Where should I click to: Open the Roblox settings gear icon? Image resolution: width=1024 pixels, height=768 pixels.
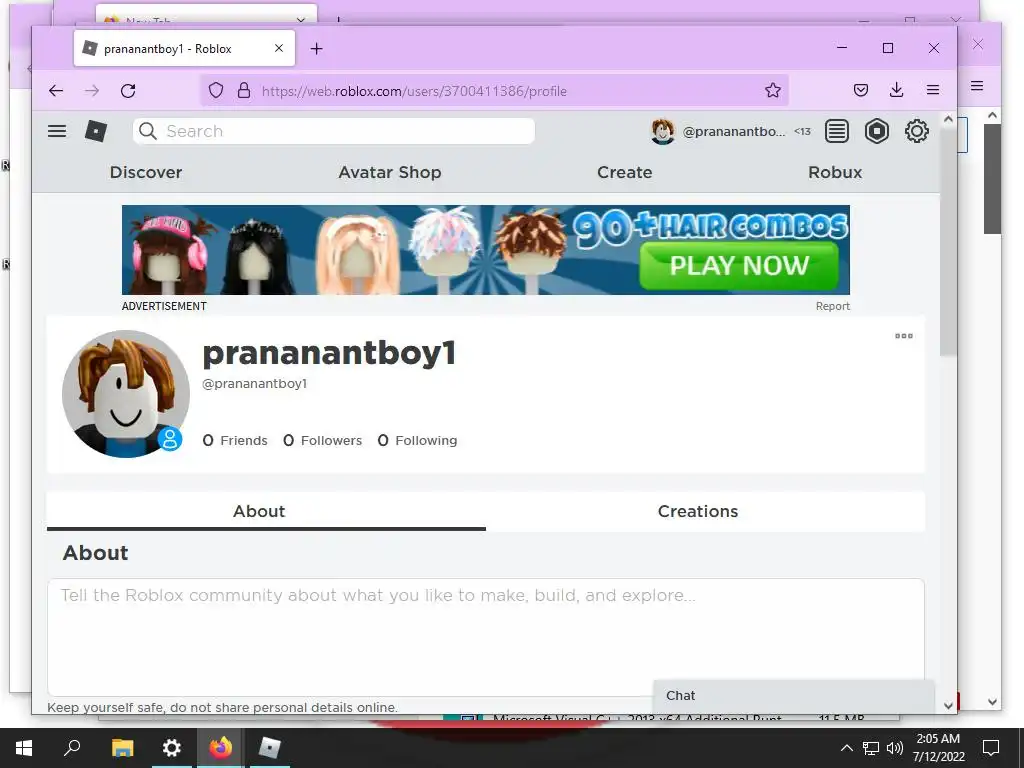tap(917, 131)
